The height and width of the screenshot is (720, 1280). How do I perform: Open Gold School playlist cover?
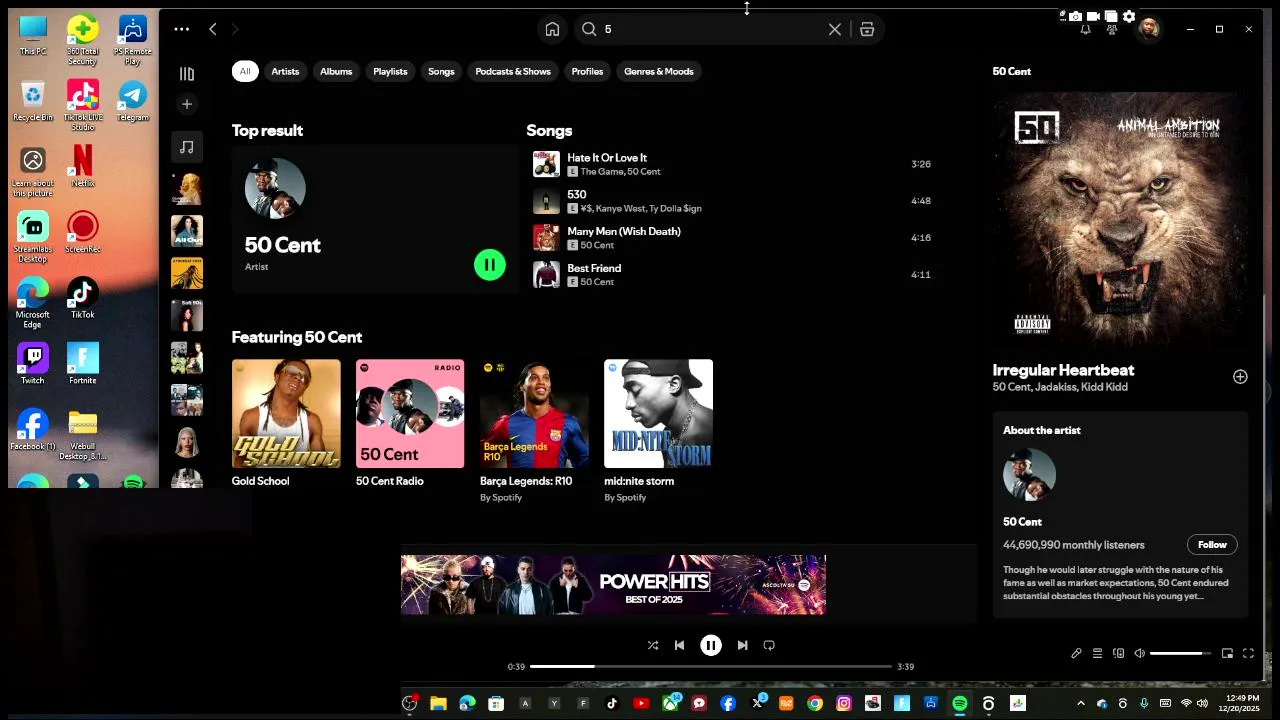click(286, 414)
